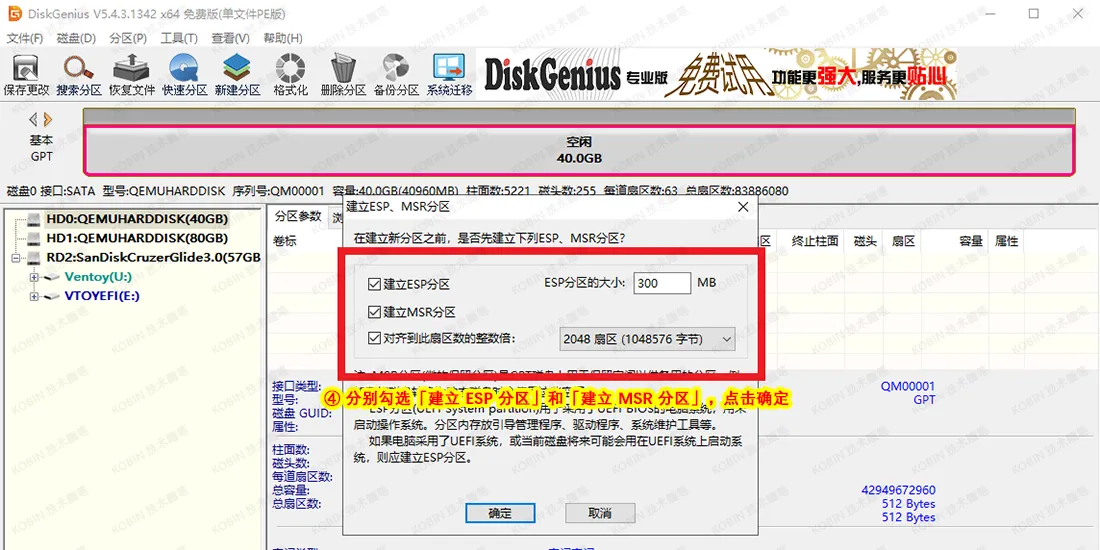Select the Format (格式化) toolbar icon

[x=290, y=75]
